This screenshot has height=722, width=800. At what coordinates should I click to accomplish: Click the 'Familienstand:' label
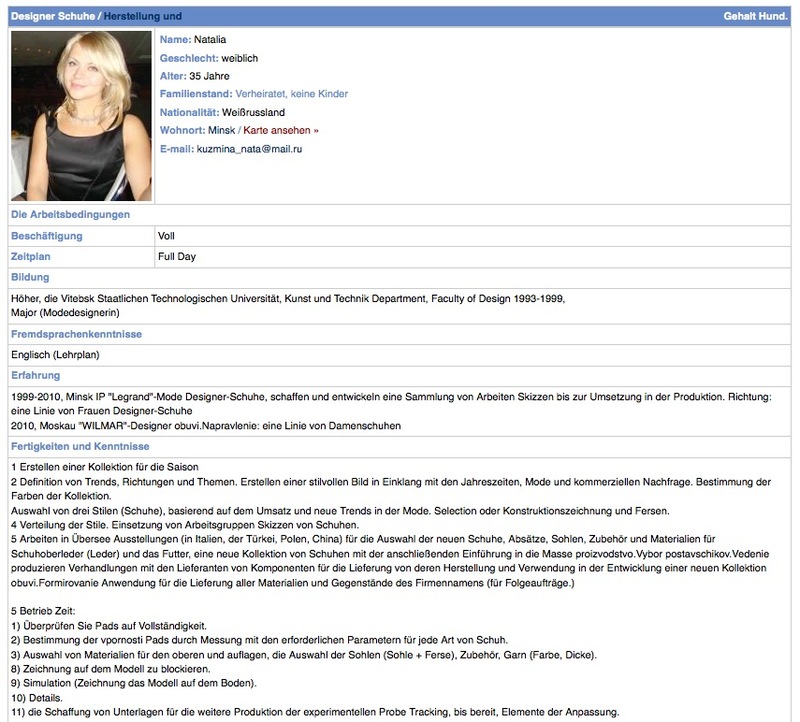click(196, 94)
